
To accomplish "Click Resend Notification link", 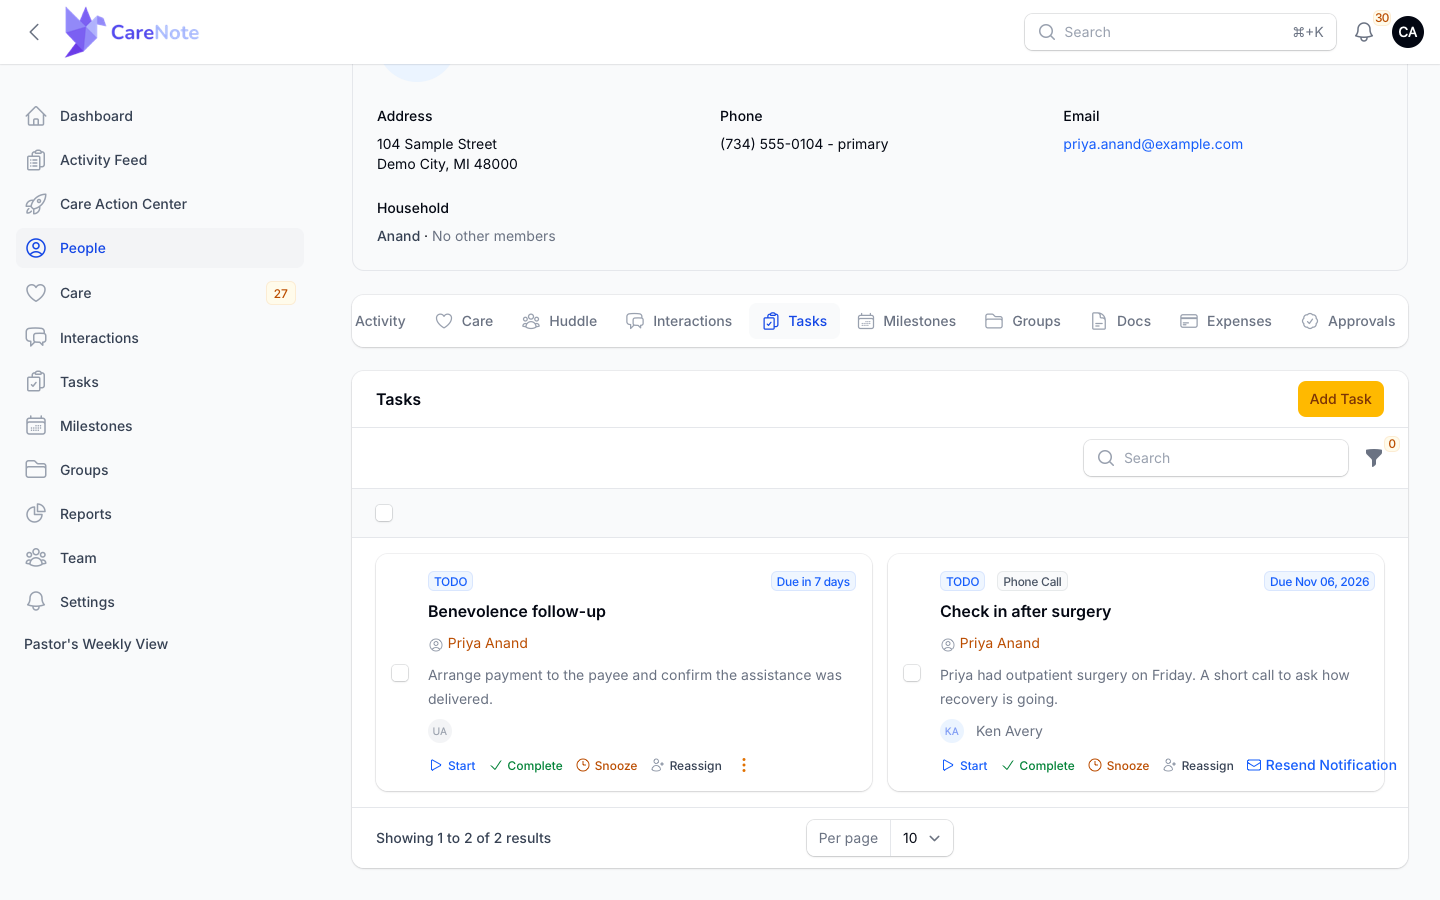I will [1322, 765].
